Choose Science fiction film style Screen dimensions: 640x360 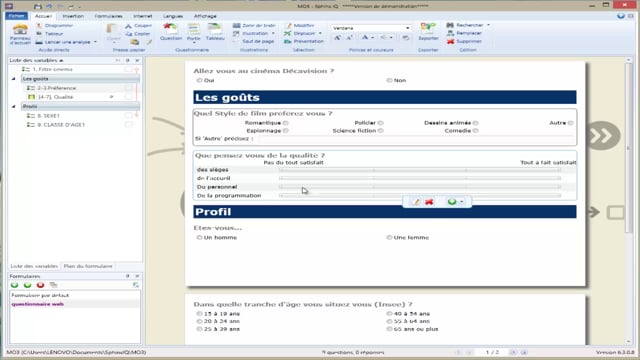point(380,131)
